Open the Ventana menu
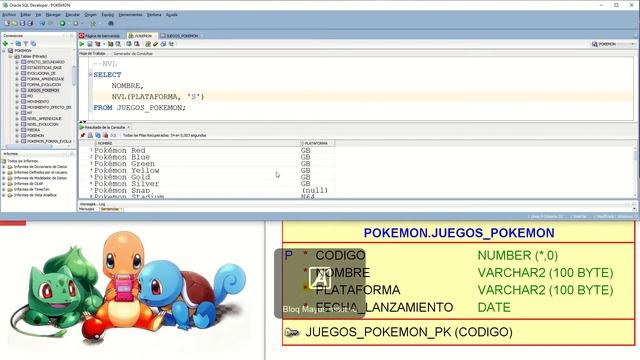 tap(154, 15)
